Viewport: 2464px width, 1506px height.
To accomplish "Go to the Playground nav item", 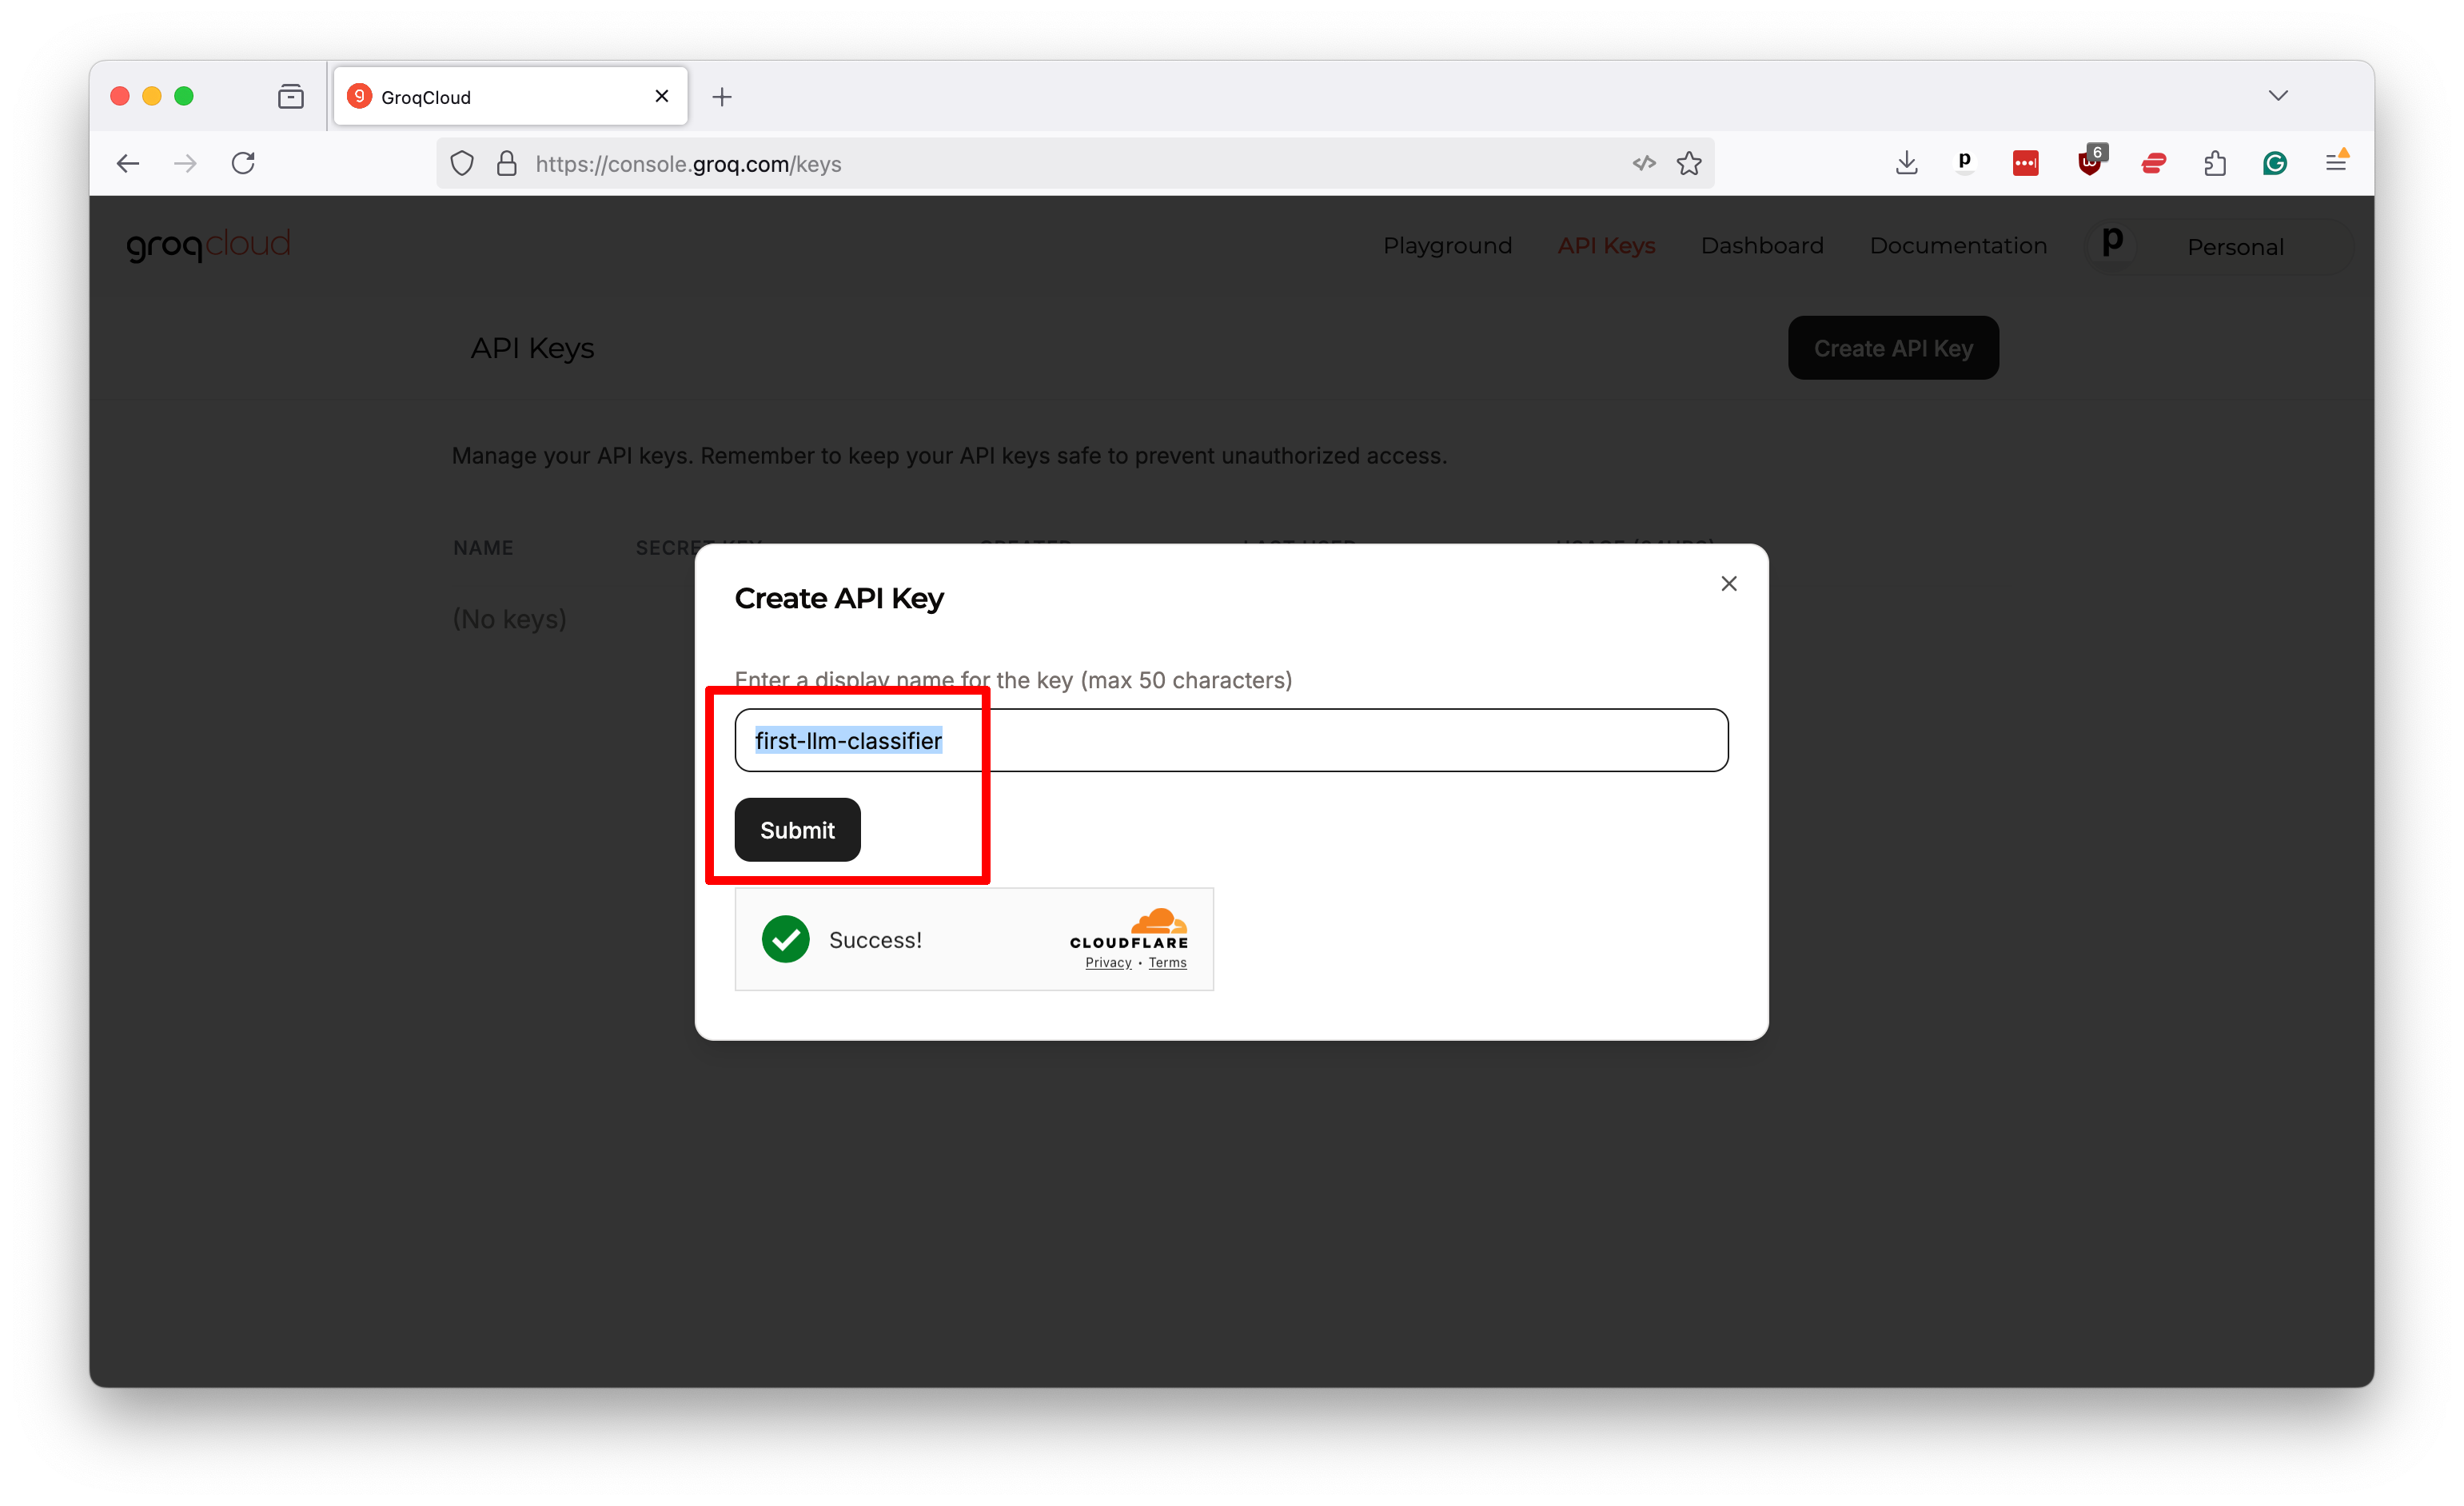I will pos(1447,245).
